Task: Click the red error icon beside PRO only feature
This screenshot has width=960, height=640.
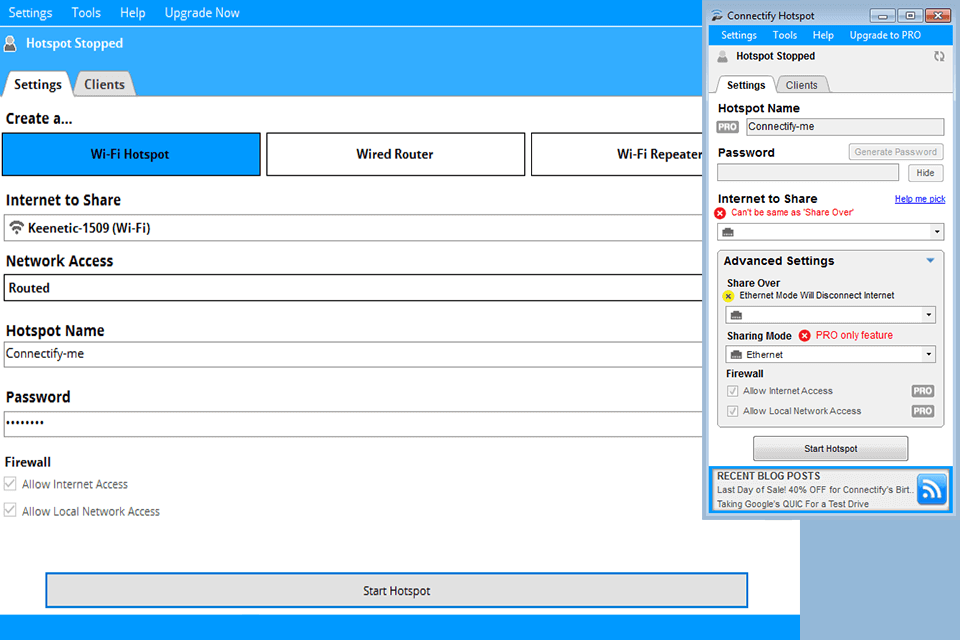Action: point(804,335)
